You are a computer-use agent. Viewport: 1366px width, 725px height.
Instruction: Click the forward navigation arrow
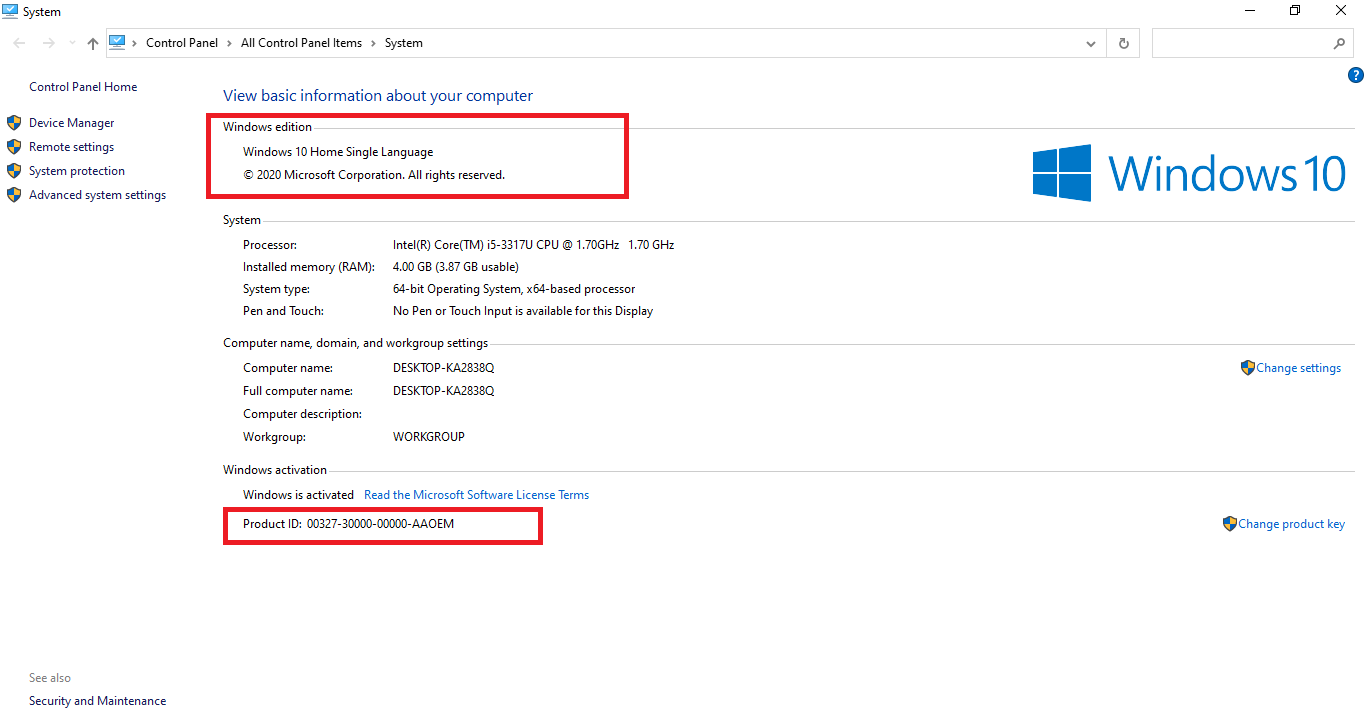[48, 43]
